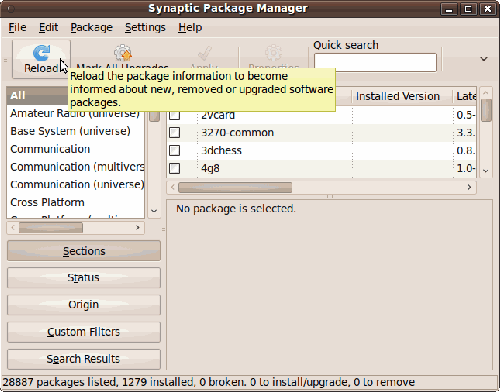The image size is (500, 392).
Task: Click the Sections filter button
Action: point(84,251)
